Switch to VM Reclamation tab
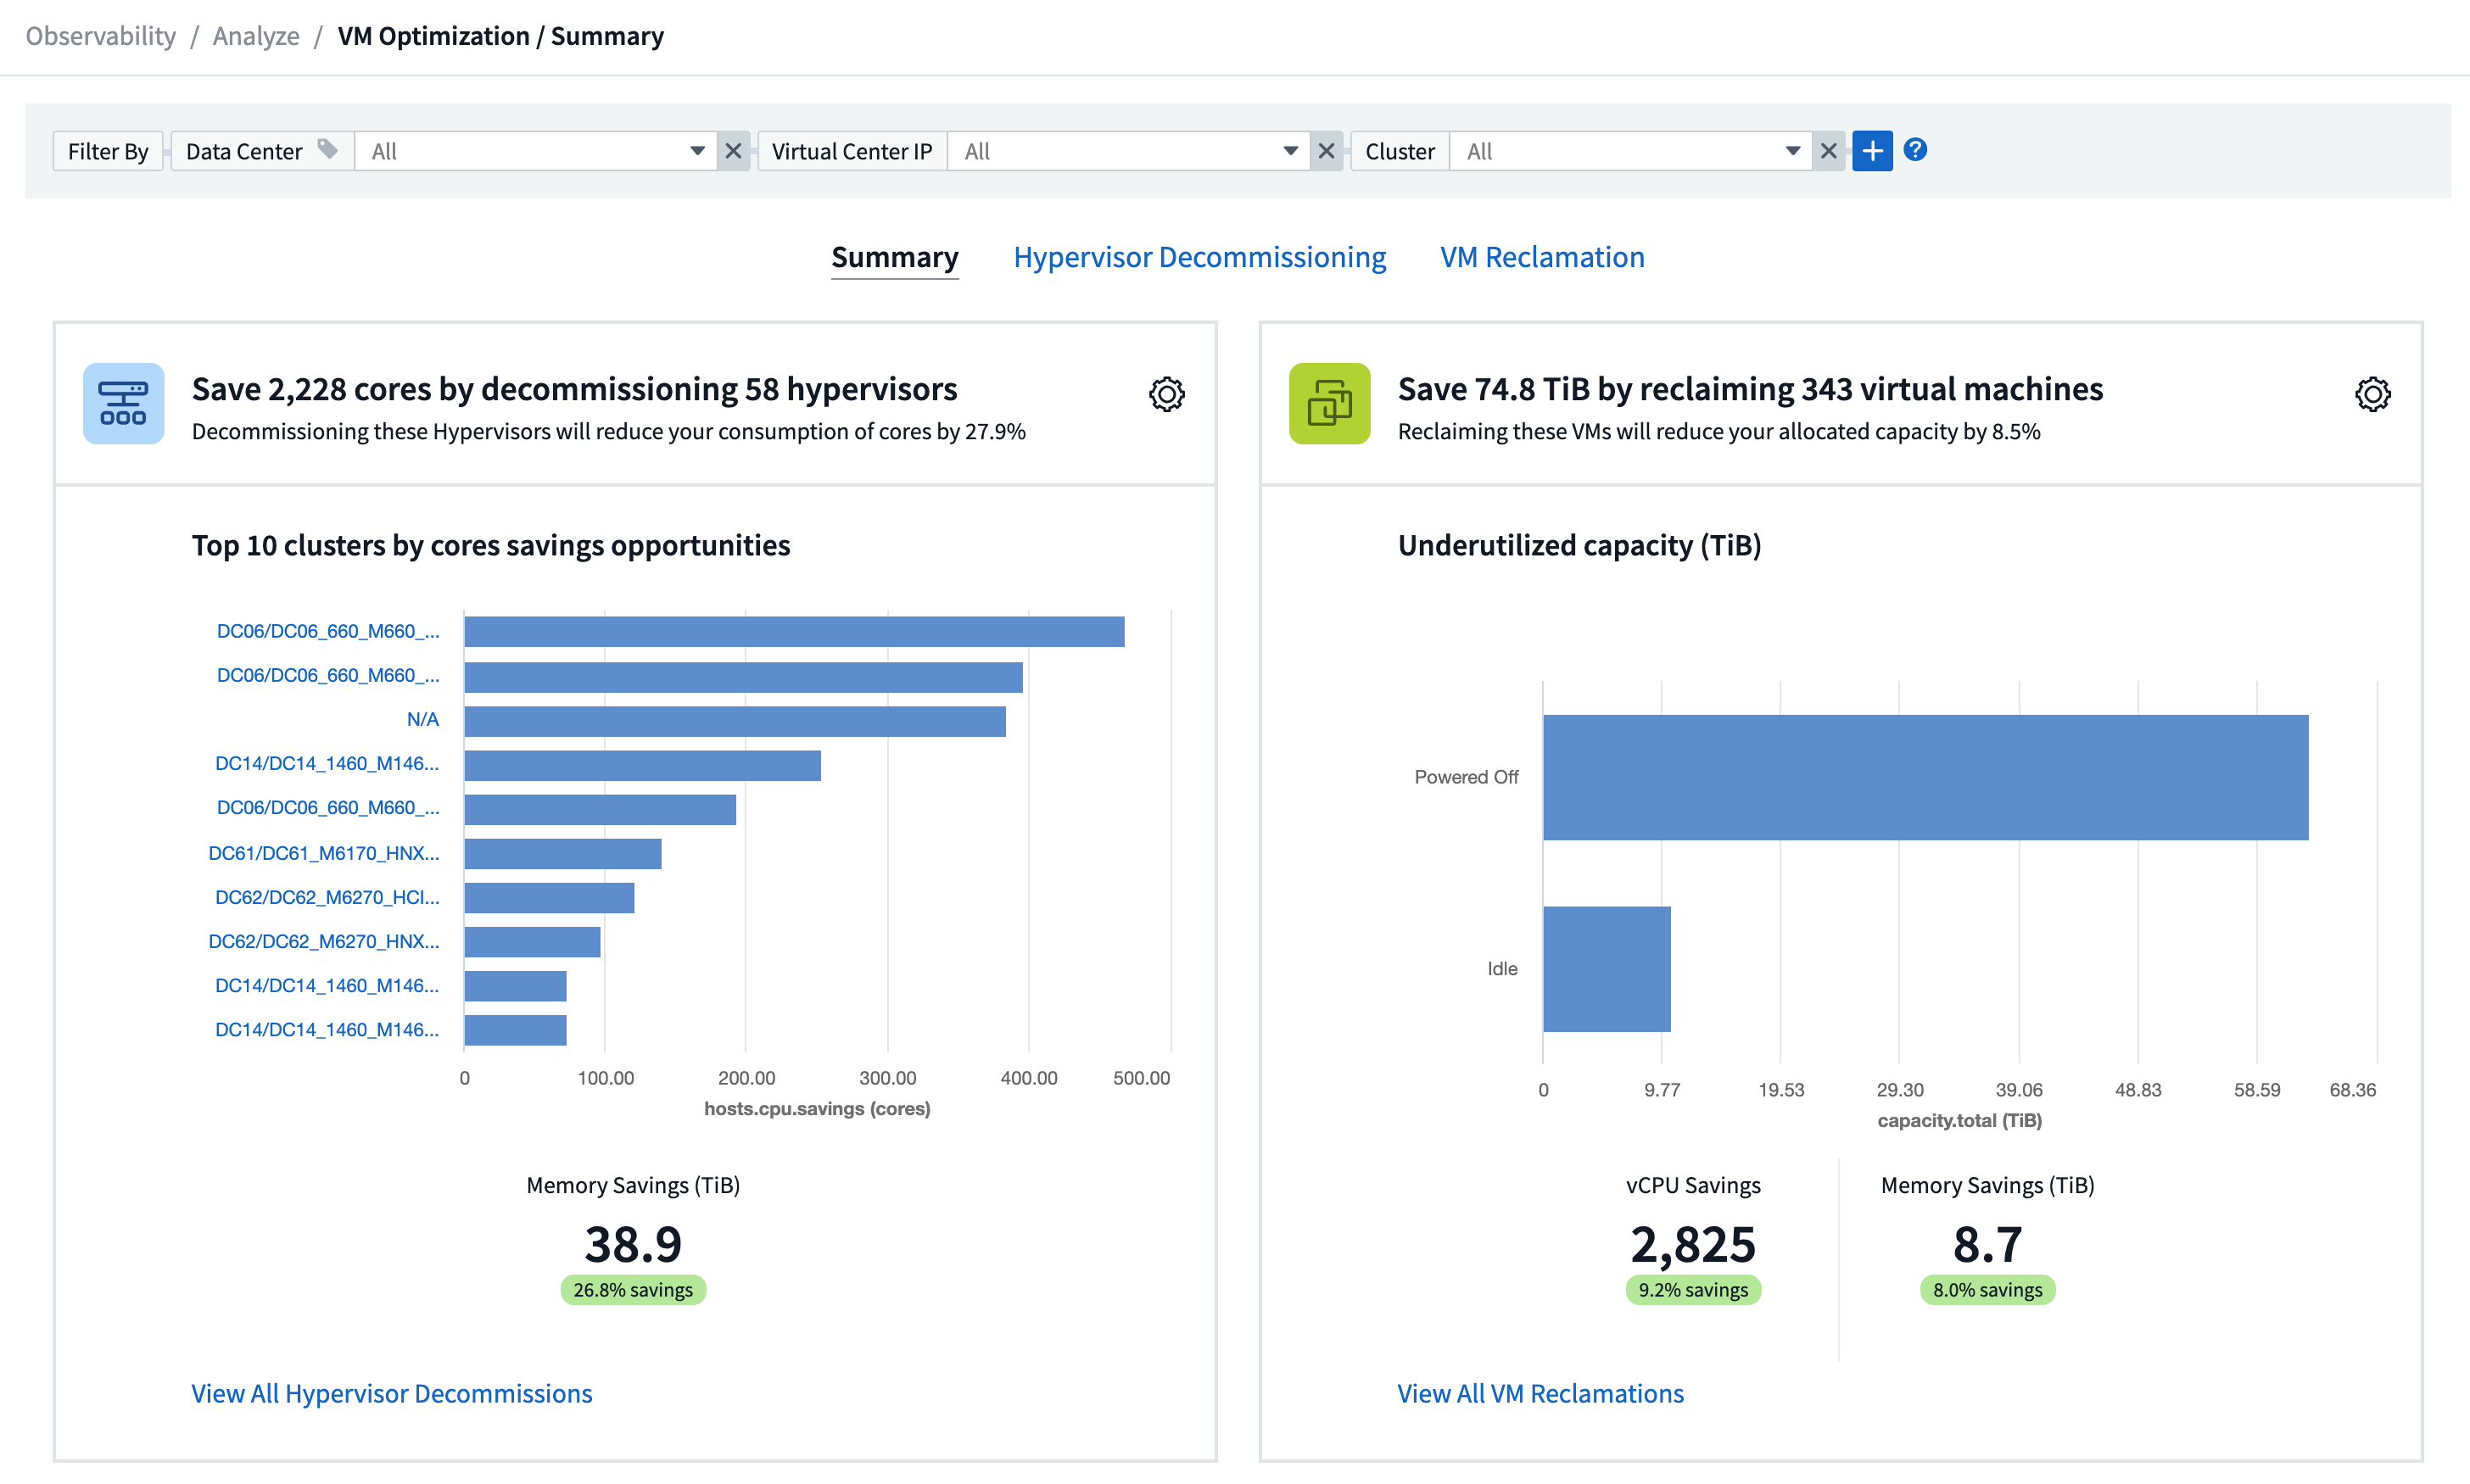 [x=1542, y=257]
